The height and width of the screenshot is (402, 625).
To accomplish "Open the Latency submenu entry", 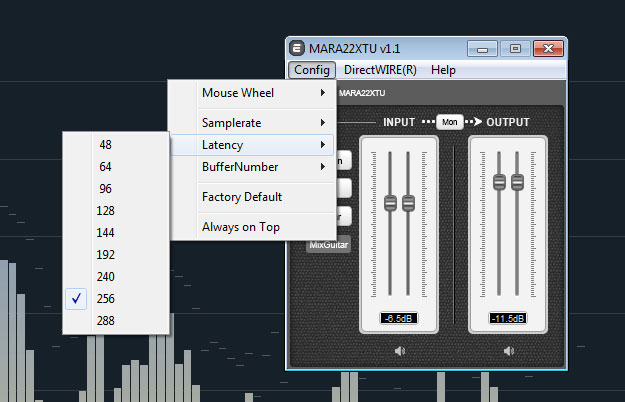I will [252, 145].
